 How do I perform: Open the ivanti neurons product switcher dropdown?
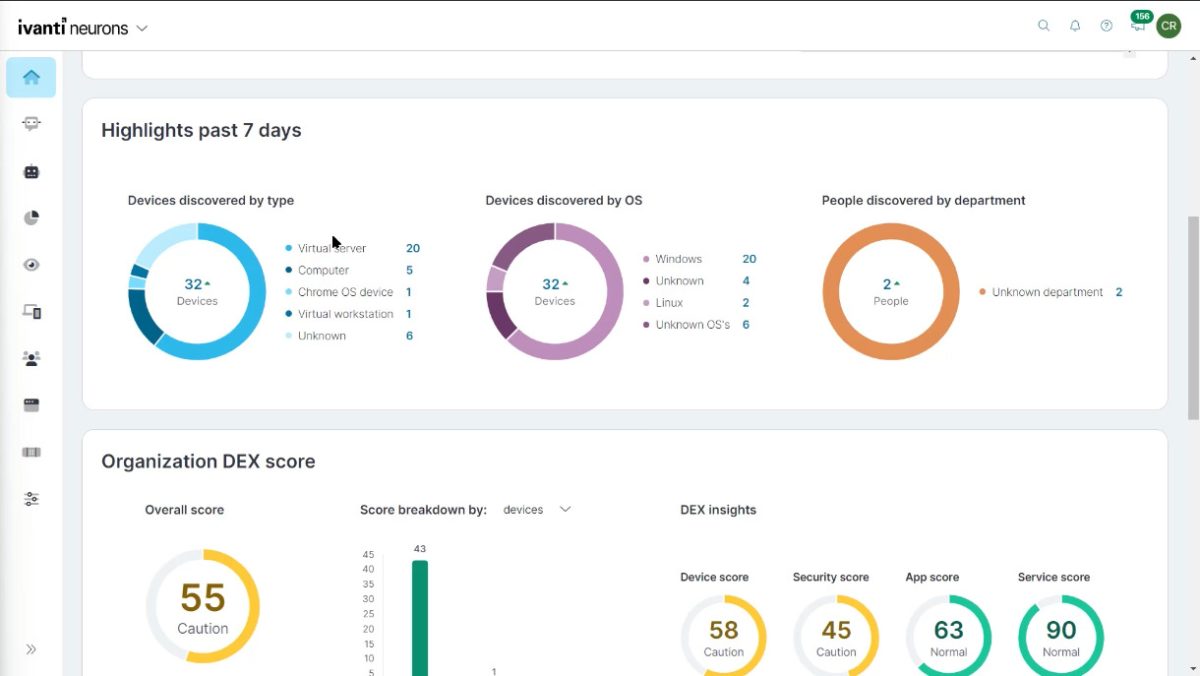[141, 28]
